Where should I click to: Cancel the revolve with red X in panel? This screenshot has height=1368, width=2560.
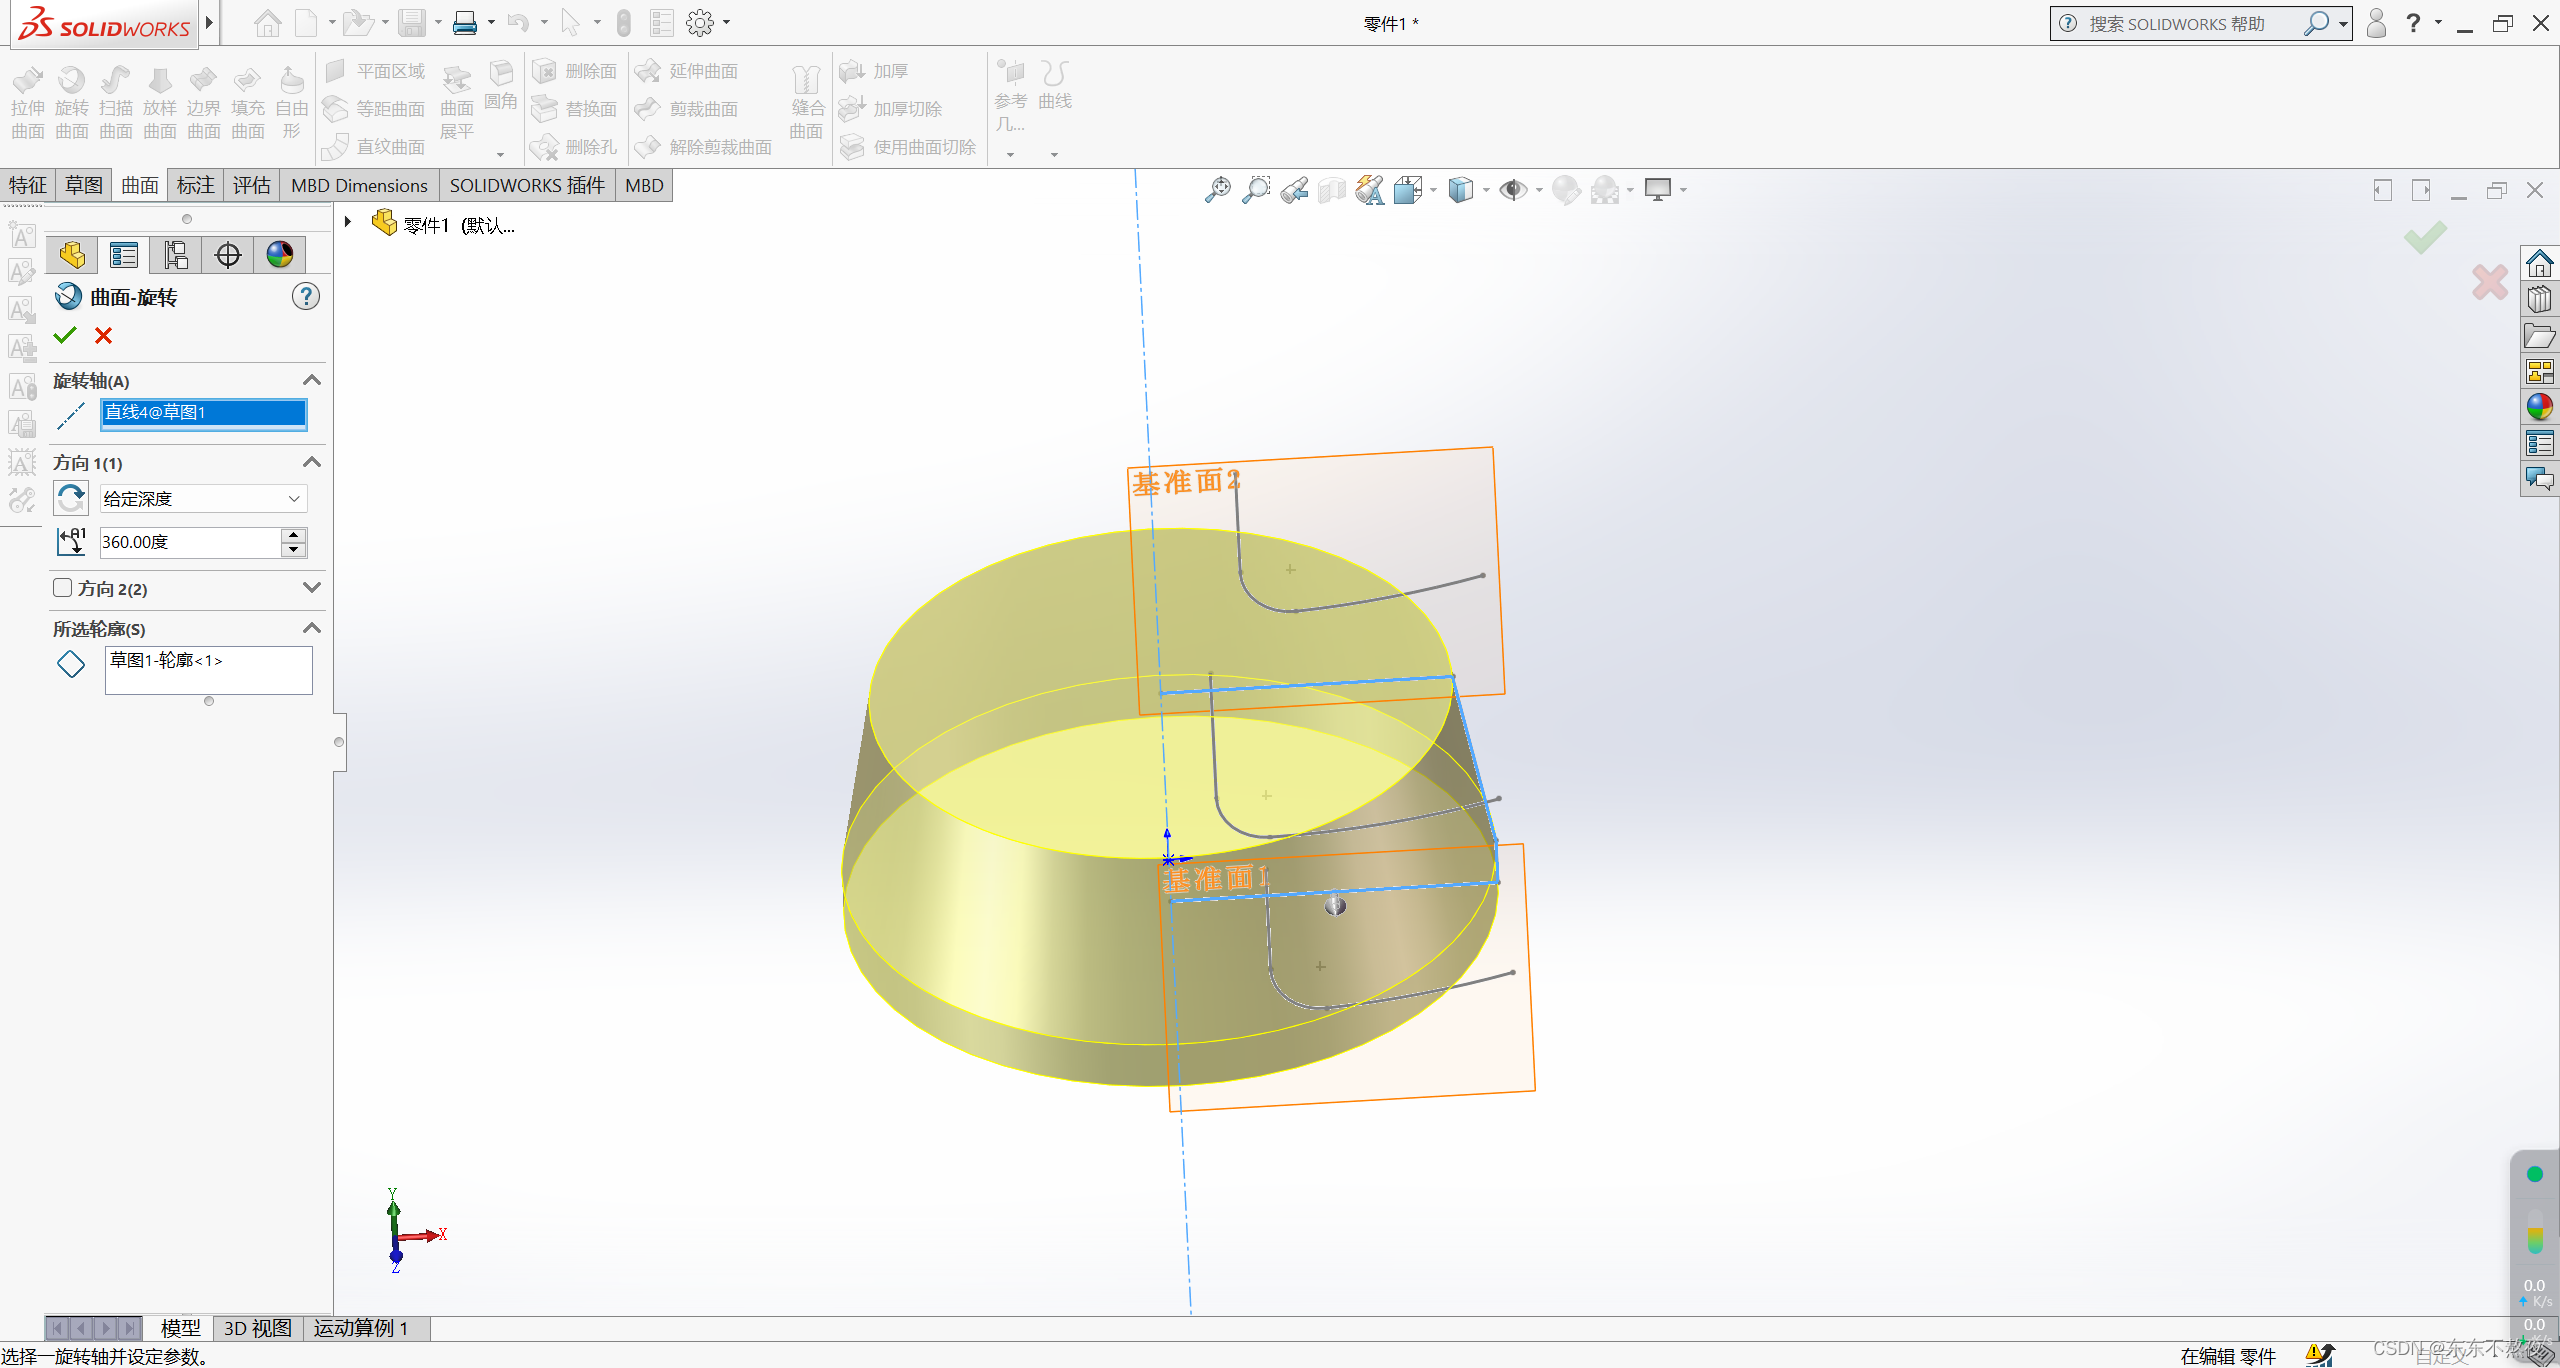click(103, 336)
